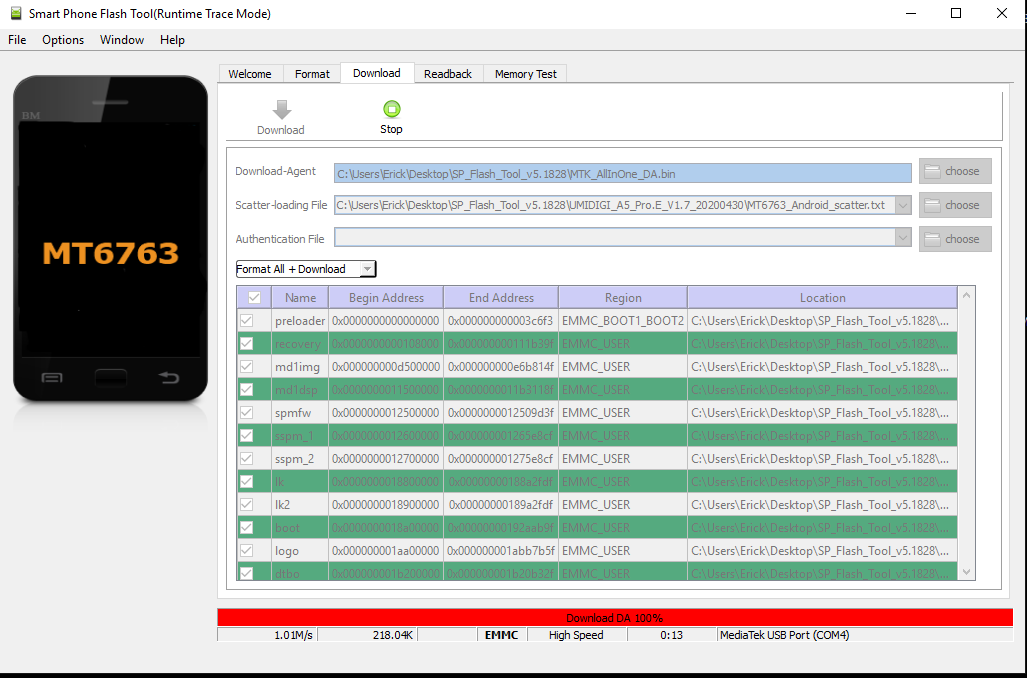This screenshot has height=678, width=1027.
Task: Click the Name column header
Action: (x=300, y=297)
